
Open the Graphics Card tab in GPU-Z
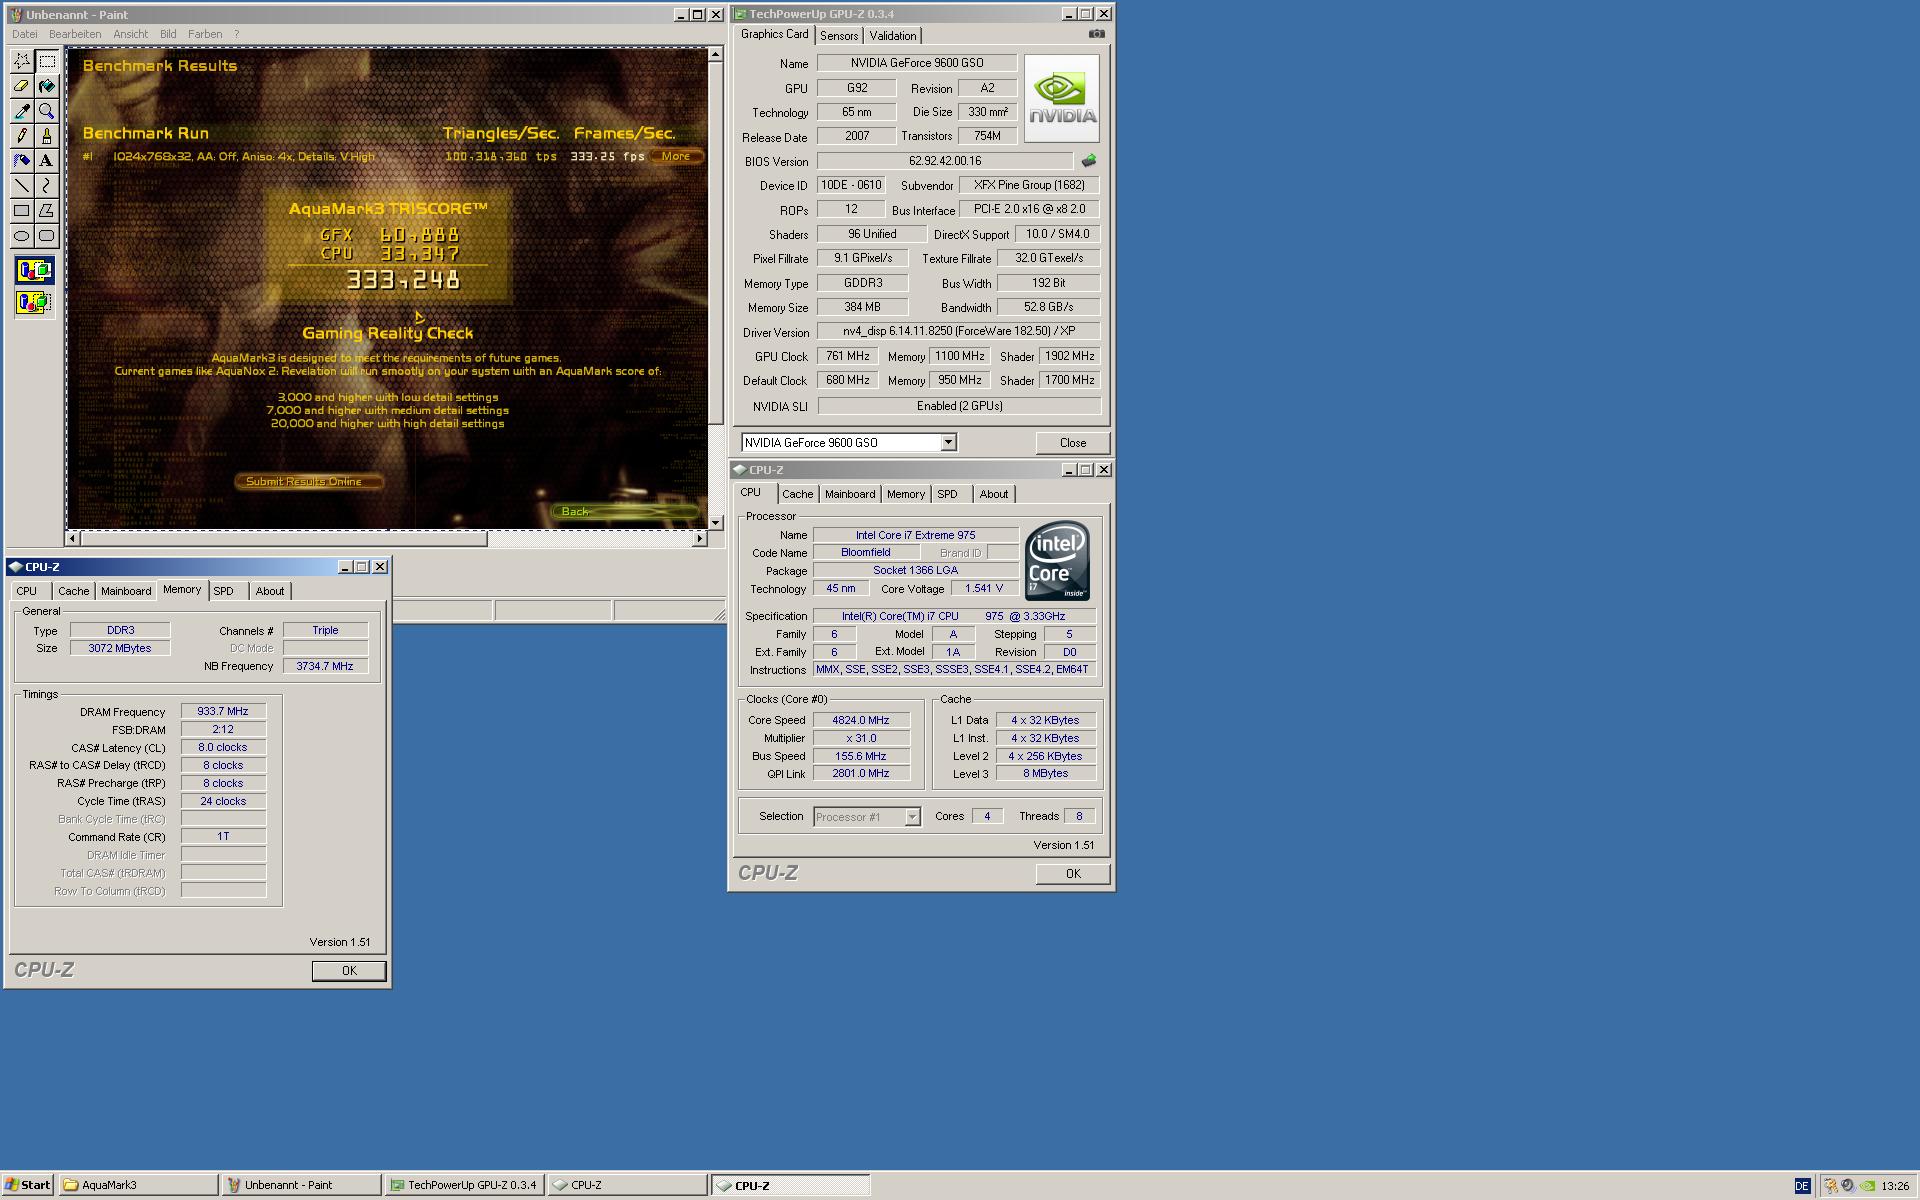coord(774,34)
